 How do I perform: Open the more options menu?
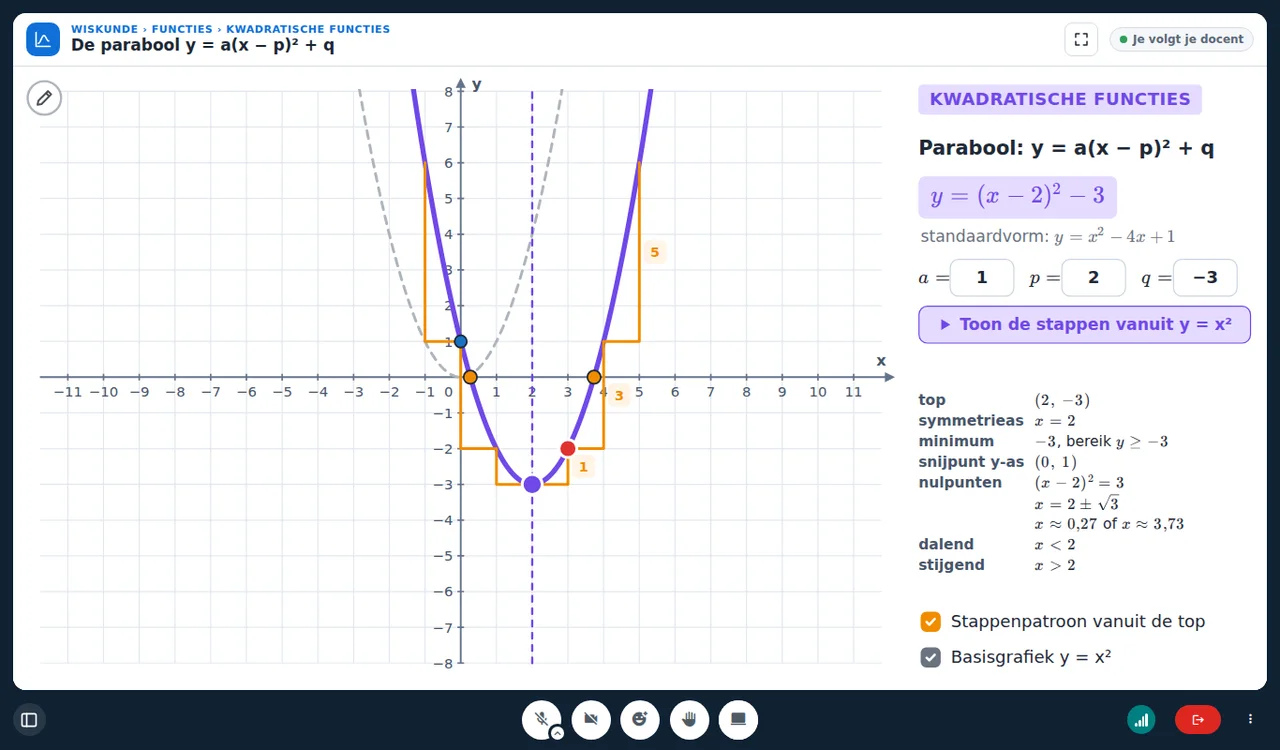click(x=1250, y=719)
